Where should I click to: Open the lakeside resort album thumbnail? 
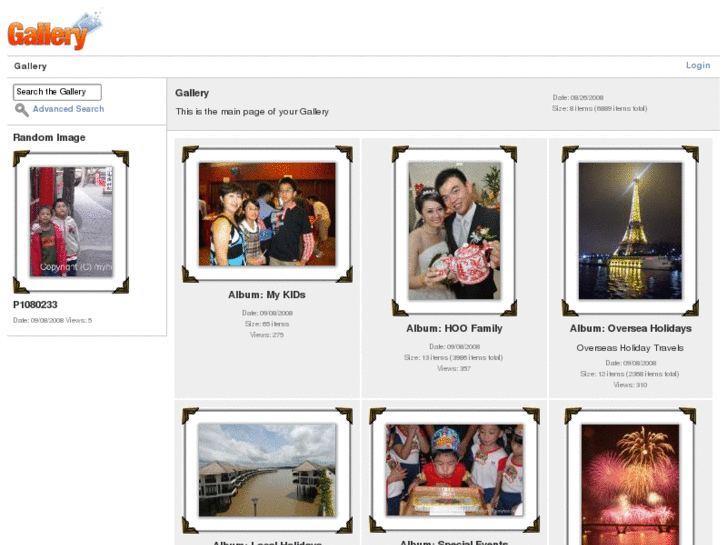click(x=267, y=470)
